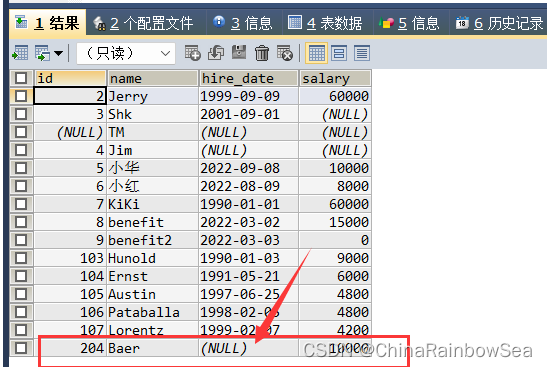547x367 pixels.
Task: Select the Pataballa name cell
Action: (x=152, y=312)
